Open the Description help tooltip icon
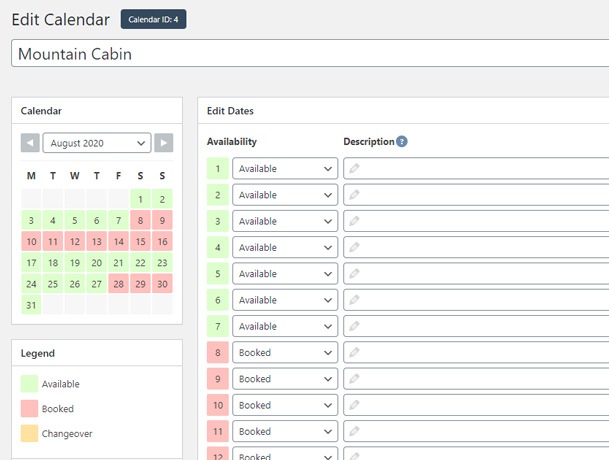The image size is (609, 460). 402,141
